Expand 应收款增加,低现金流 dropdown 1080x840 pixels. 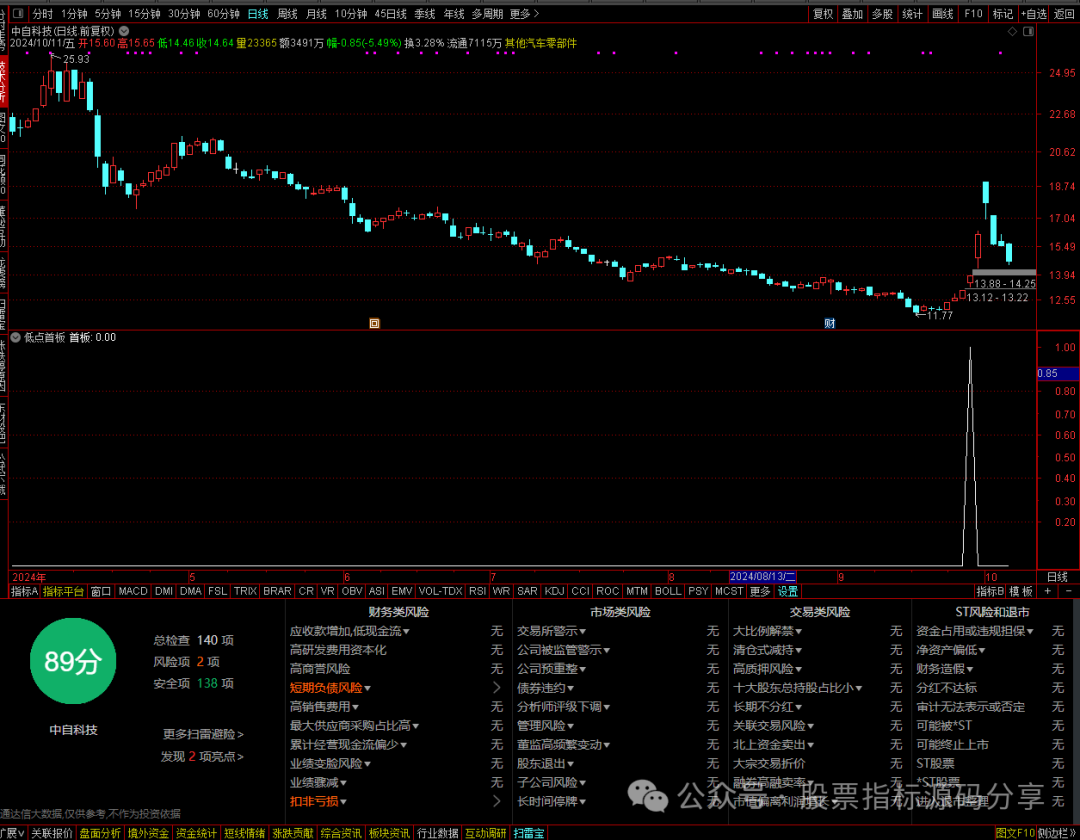(406, 631)
